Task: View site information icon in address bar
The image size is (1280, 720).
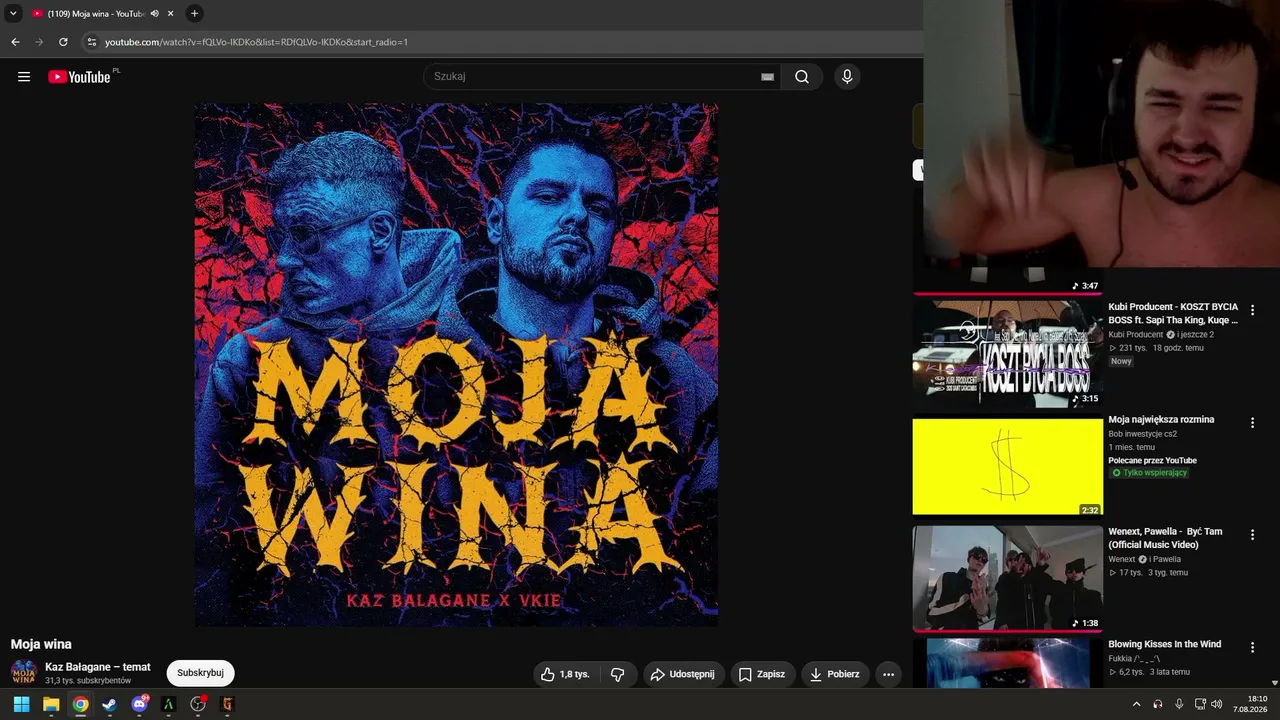Action: click(92, 42)
